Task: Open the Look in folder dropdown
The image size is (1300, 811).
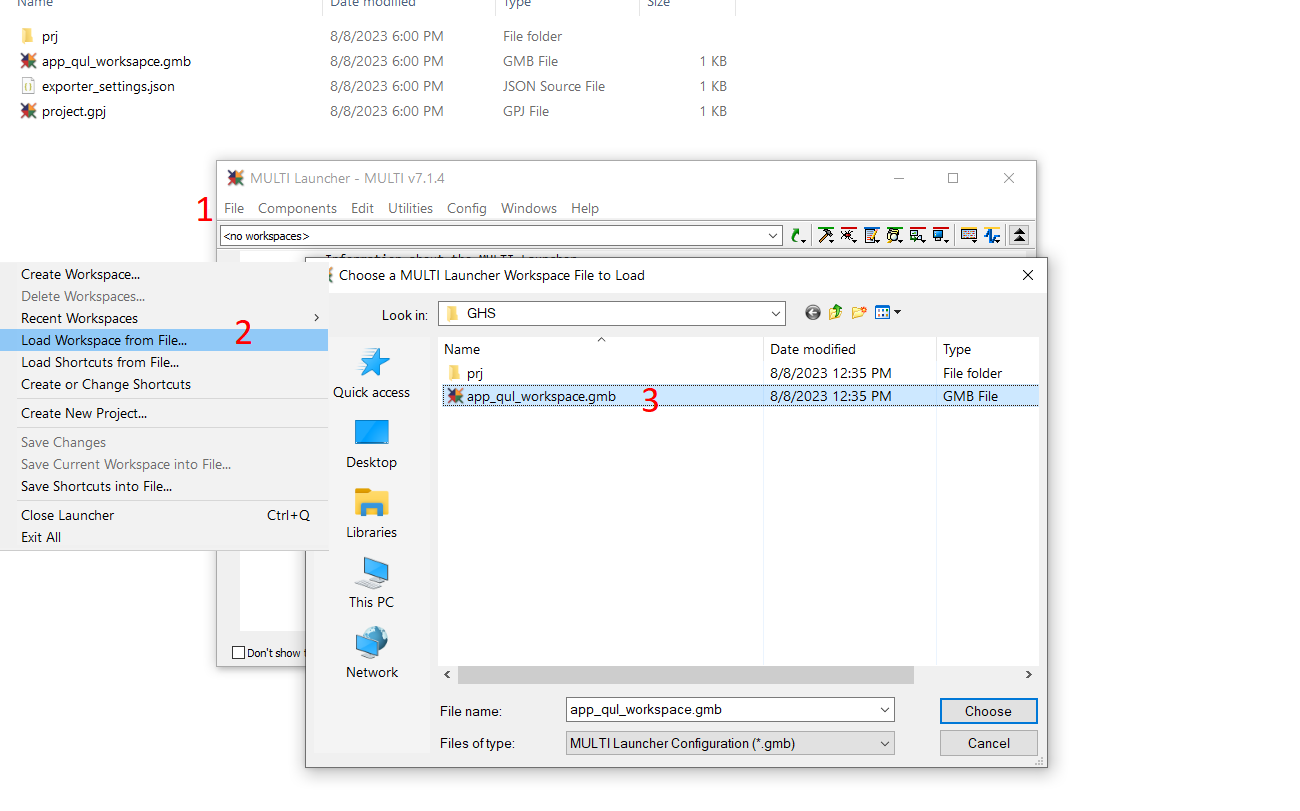Action: click(x=776, y=312)
